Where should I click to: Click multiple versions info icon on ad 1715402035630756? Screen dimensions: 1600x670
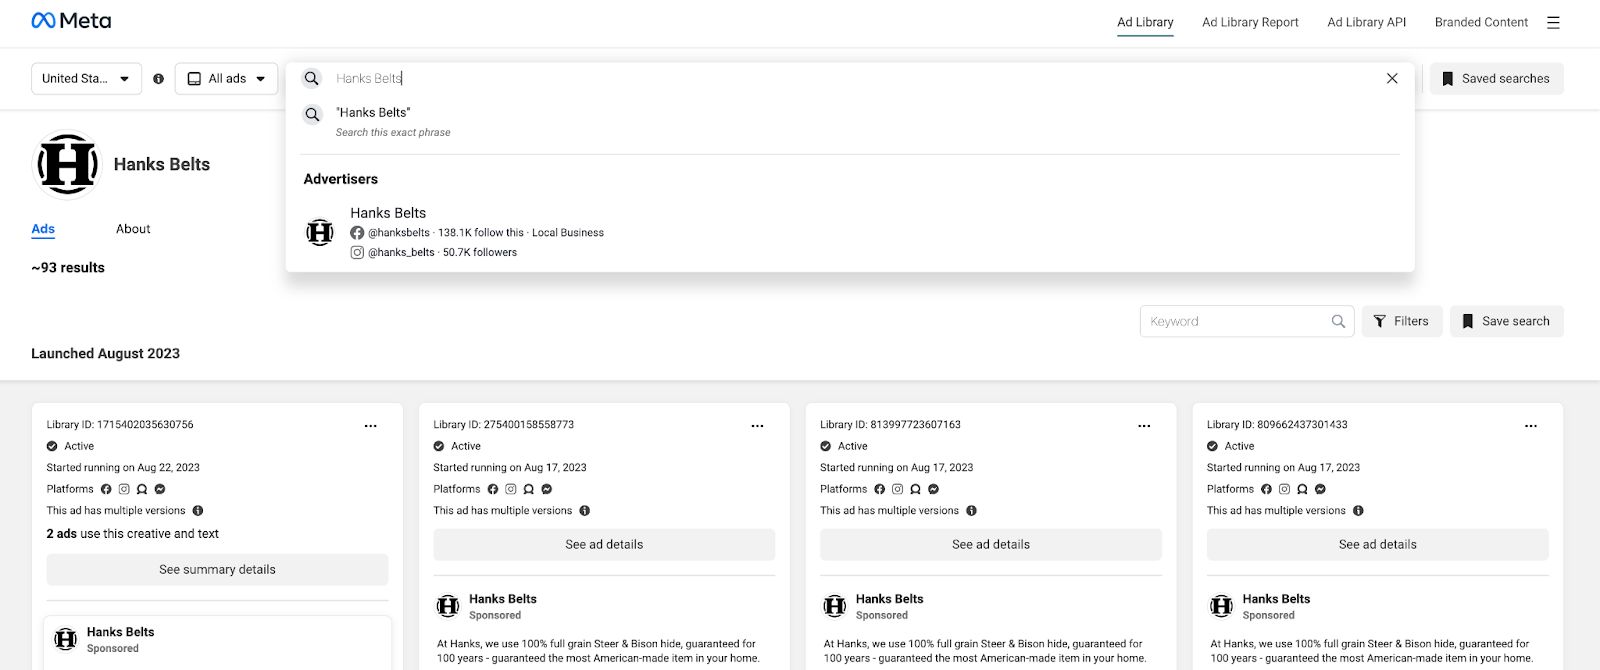point(198,510)
